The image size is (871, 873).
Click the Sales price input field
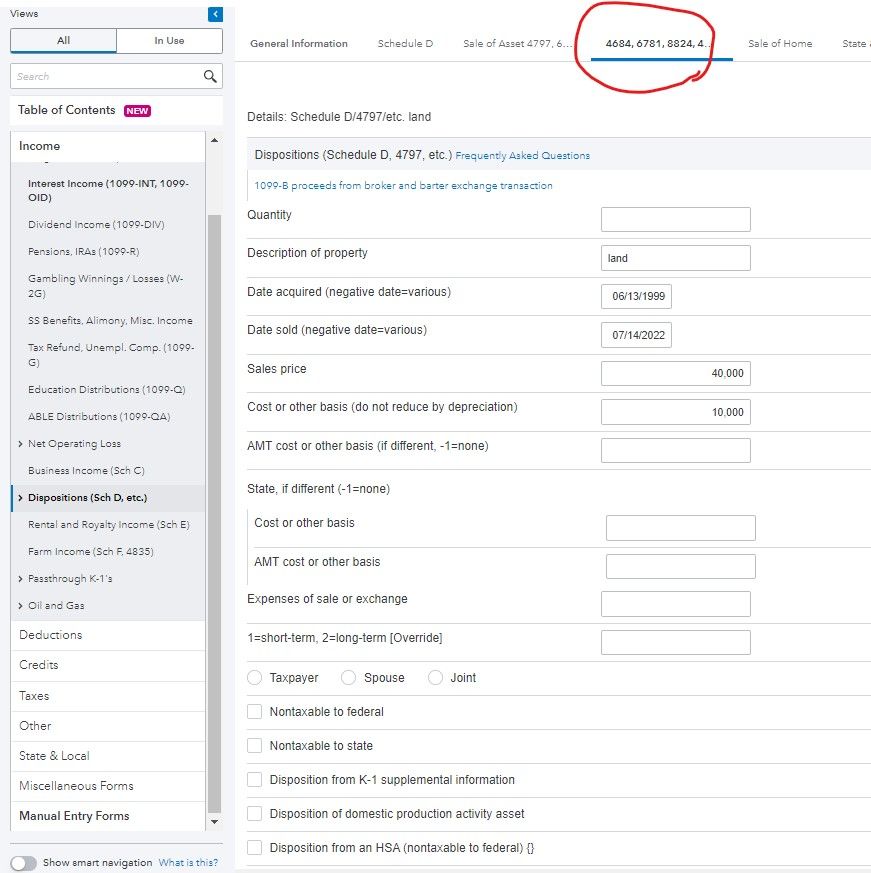coord(675,373)
